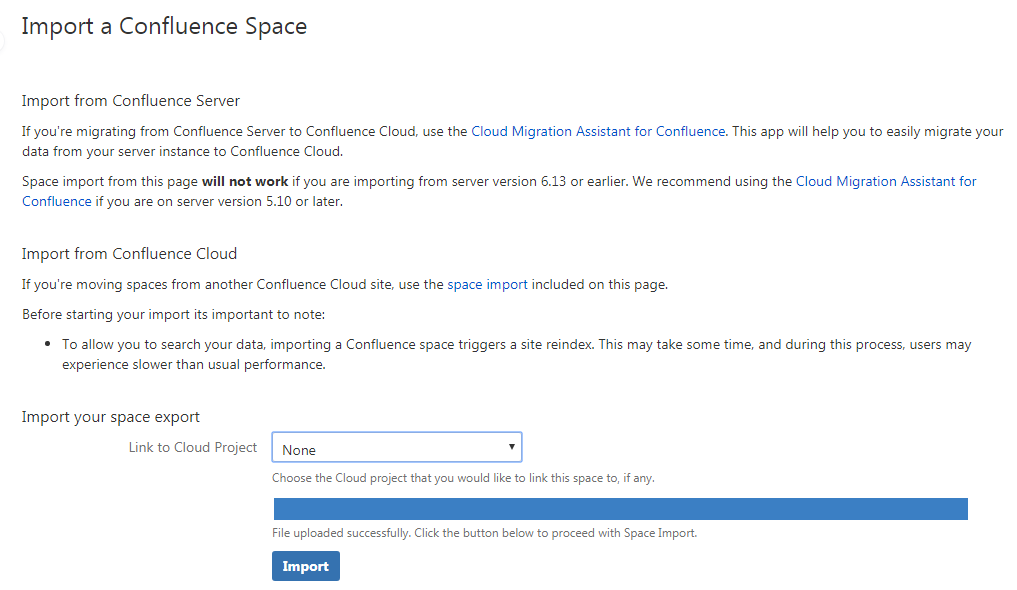Screen dimensions: 1017x590
Task: Click the 'Before starting your import' note line
Action: (x=173, y=315)
